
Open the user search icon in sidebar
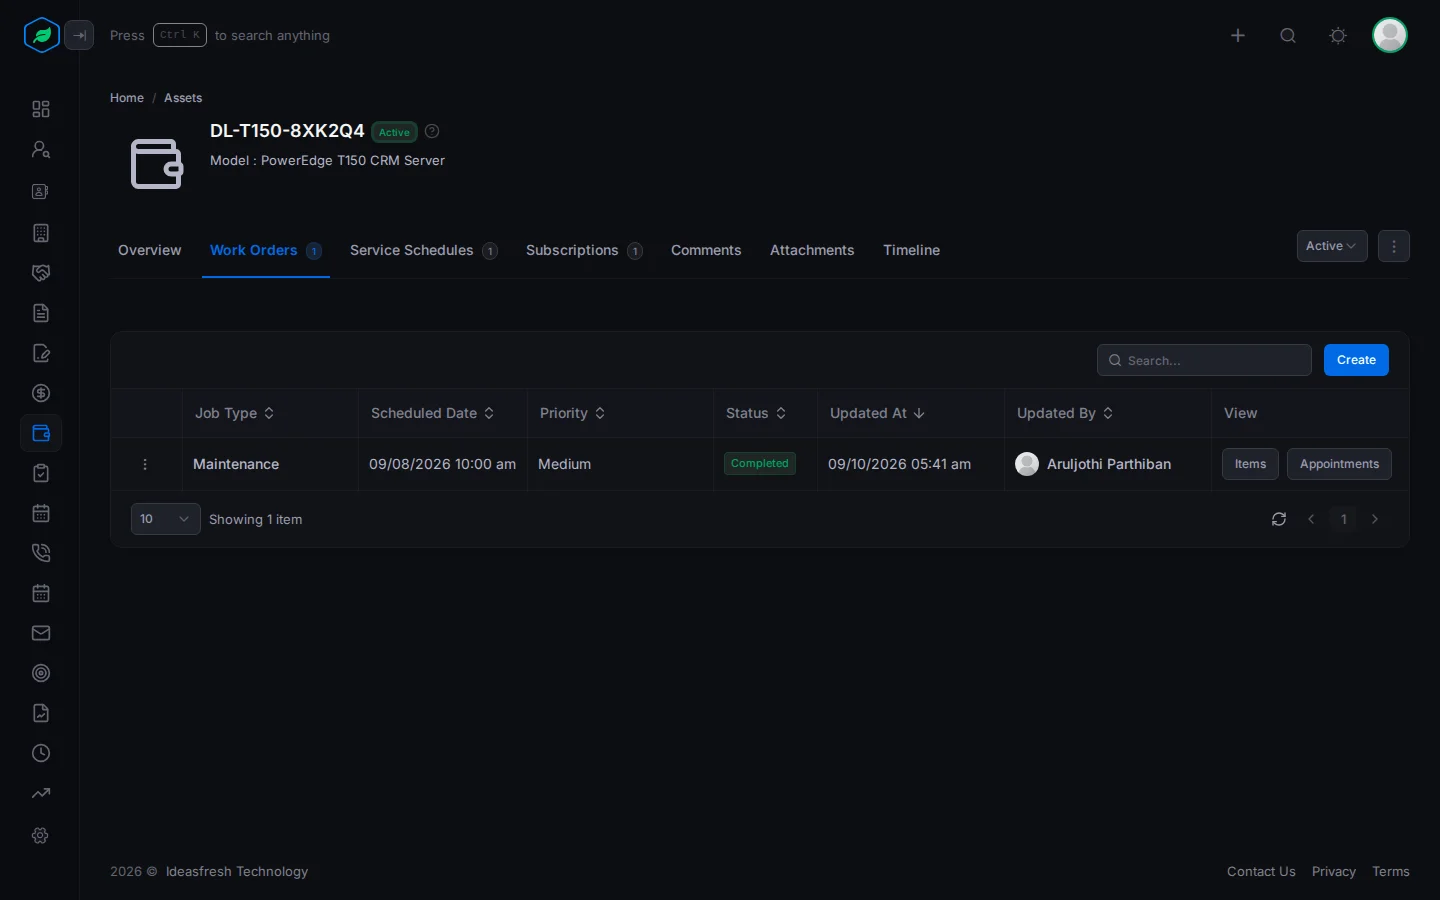[x=41, y=149]
